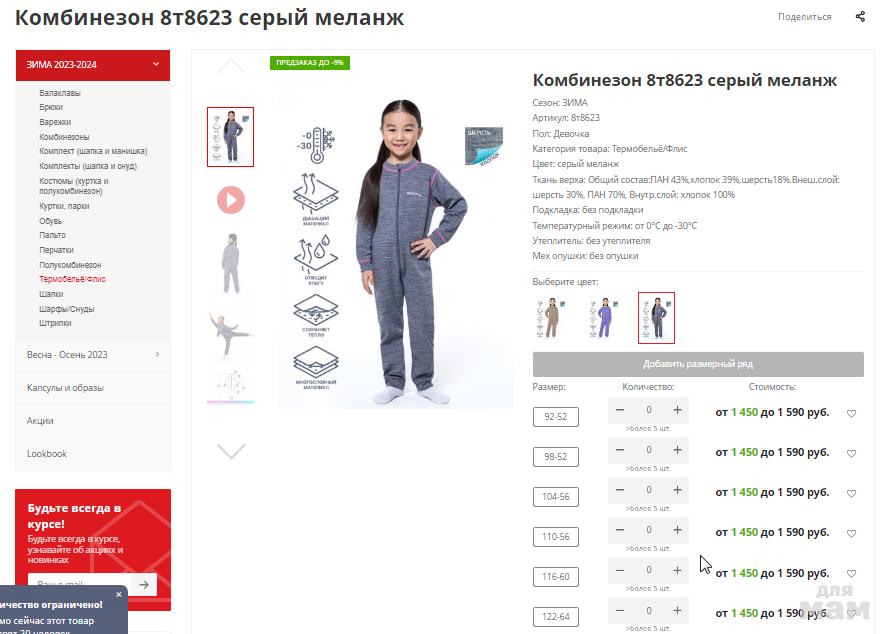Add size 92-52 to favorites heart
Image resolution: width=885 pixels, height=634 pixels.
[x=851, y=413]
